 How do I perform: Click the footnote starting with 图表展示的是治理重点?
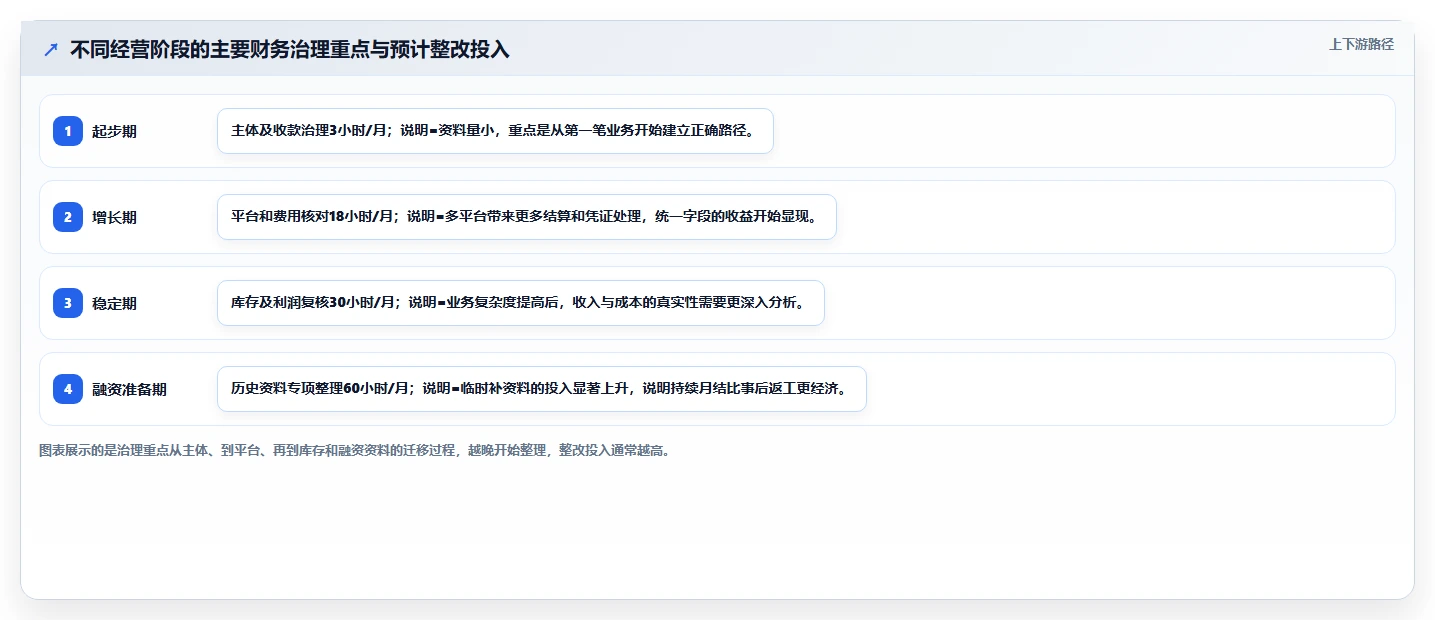click(354, 451)
